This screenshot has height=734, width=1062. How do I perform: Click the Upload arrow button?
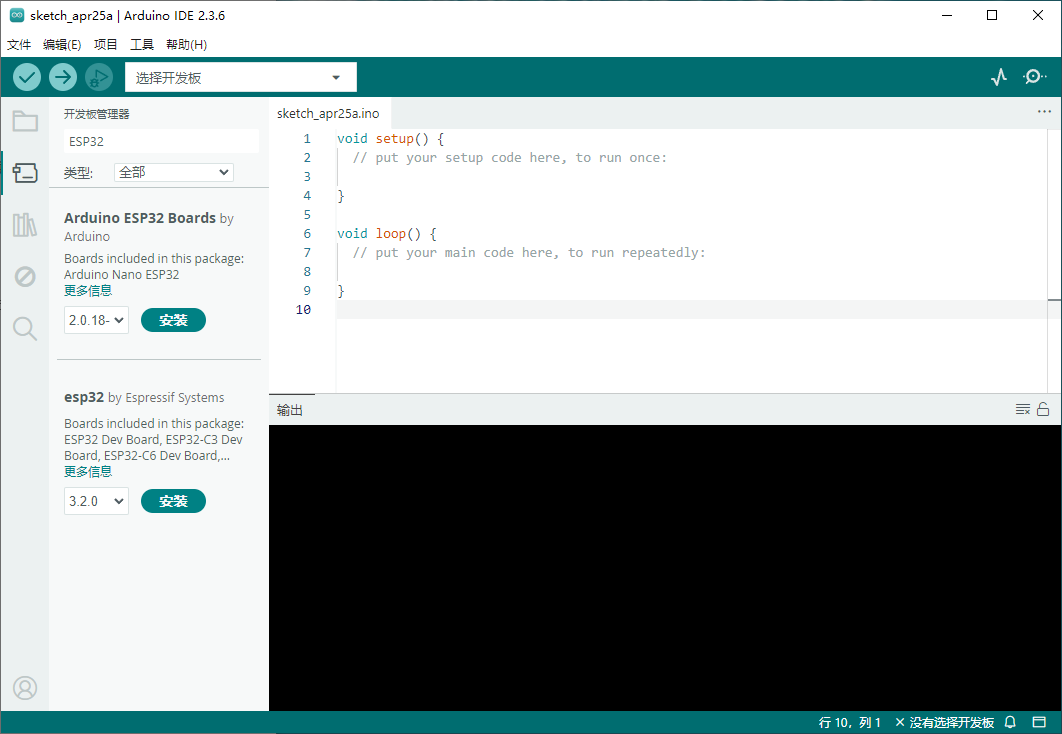63,77
